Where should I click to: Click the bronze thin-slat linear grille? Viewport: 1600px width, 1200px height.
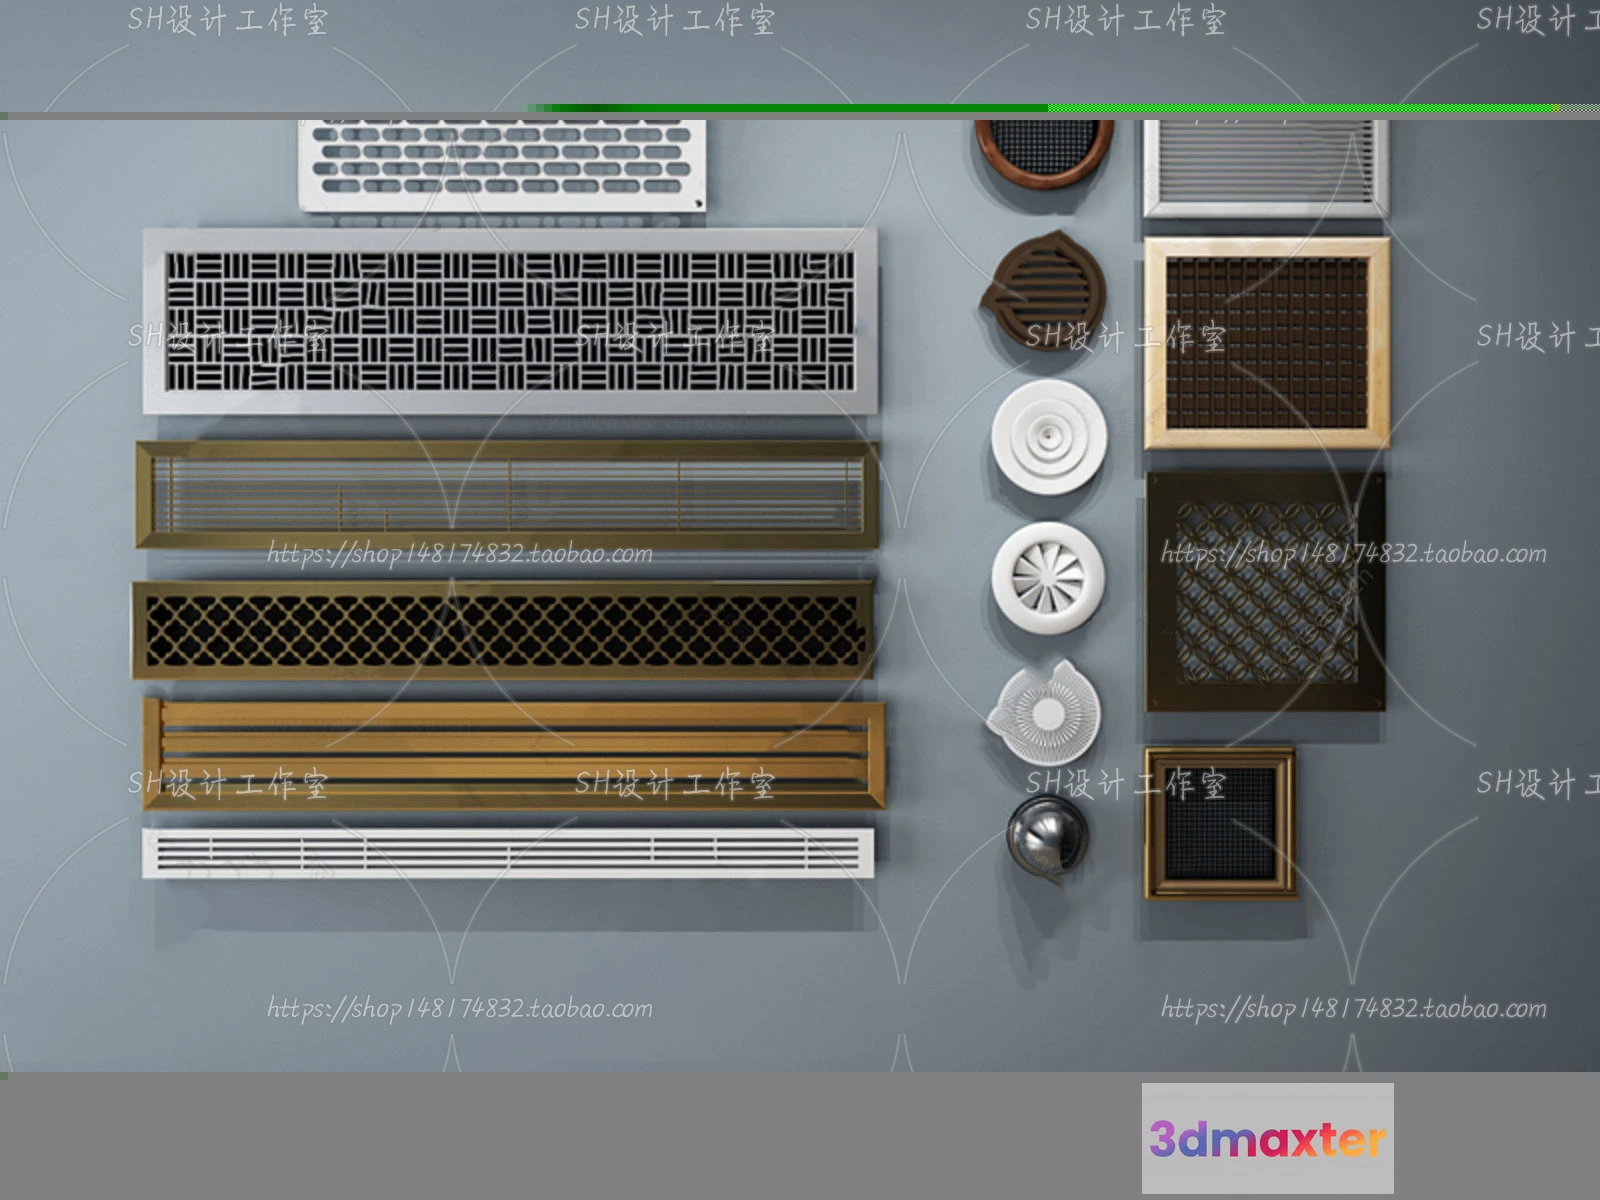tap(507, 494)
